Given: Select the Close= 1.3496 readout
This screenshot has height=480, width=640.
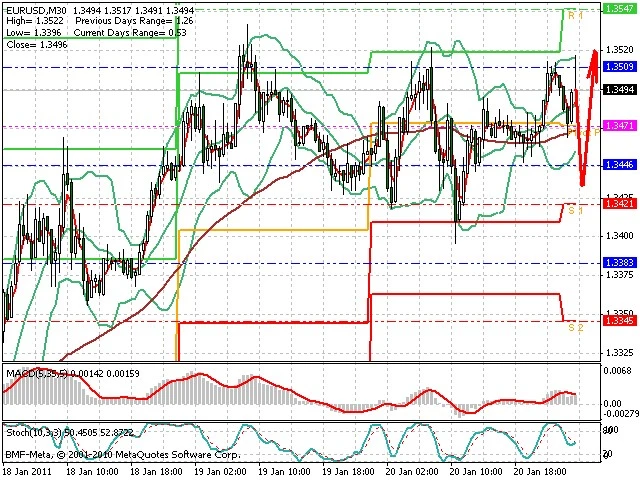Looking at the screenshot, I should tap(37, 44).
